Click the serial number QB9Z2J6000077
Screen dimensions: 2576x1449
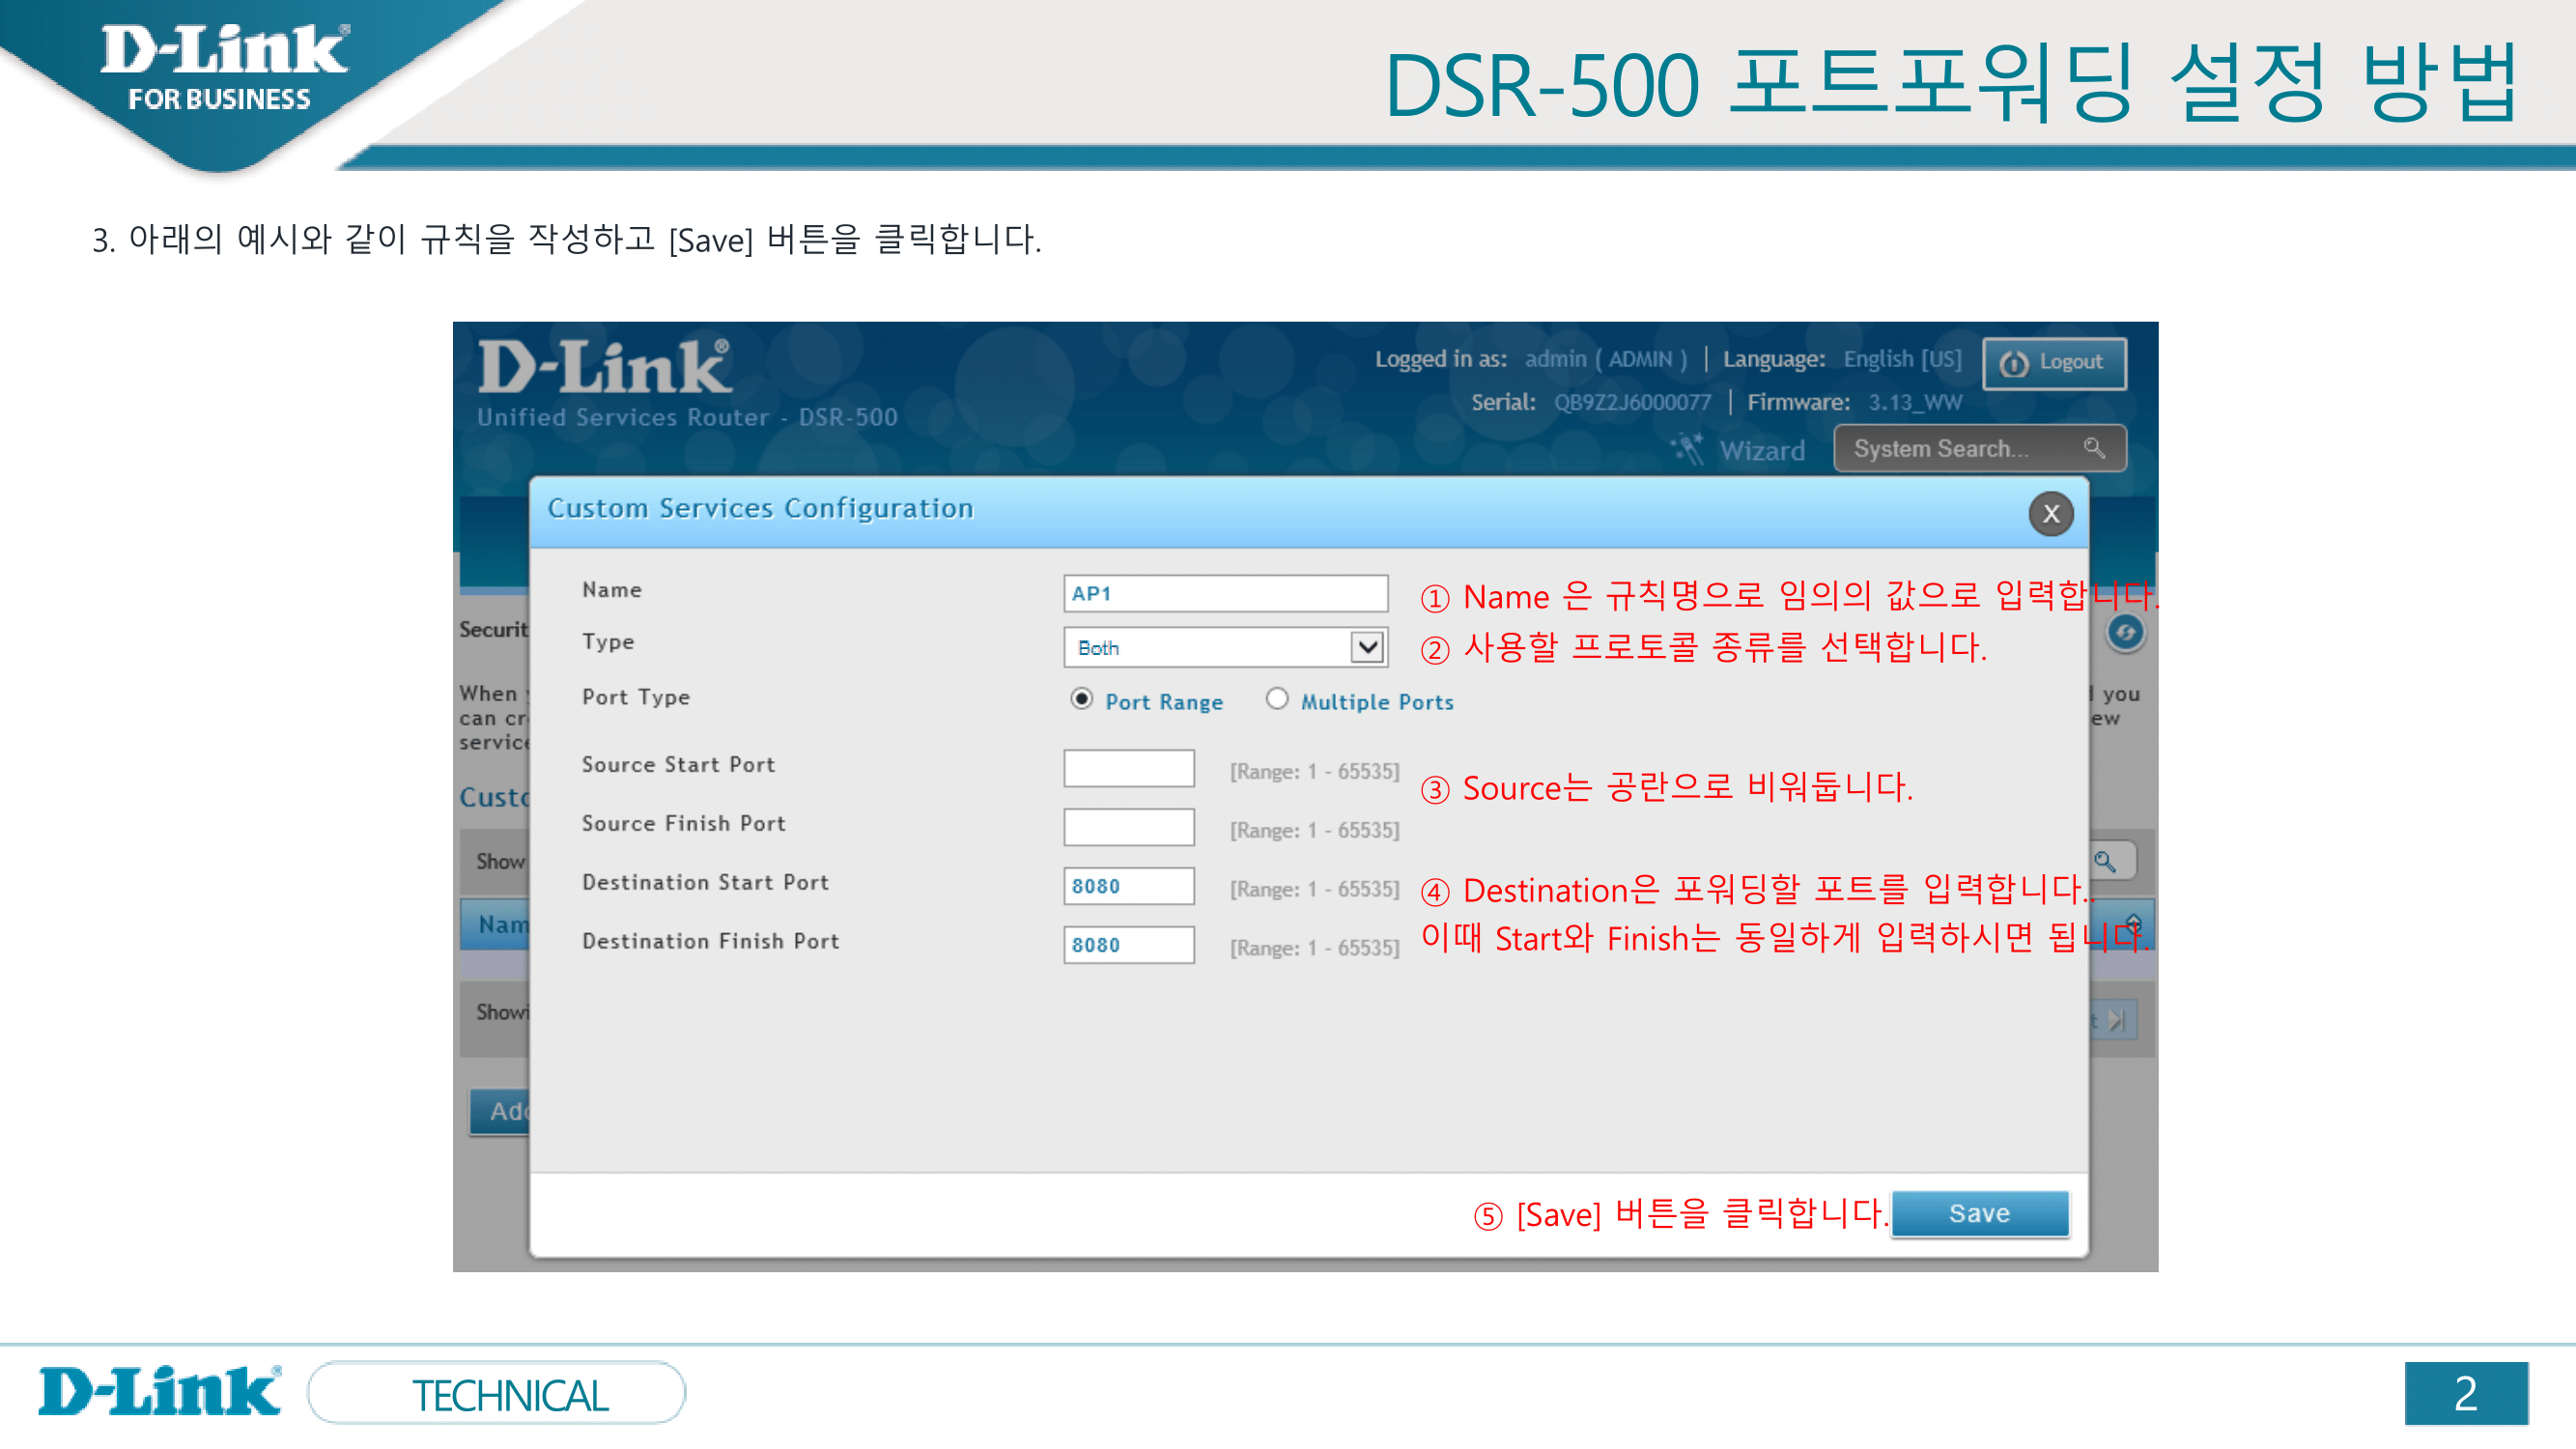(1632, 403)
